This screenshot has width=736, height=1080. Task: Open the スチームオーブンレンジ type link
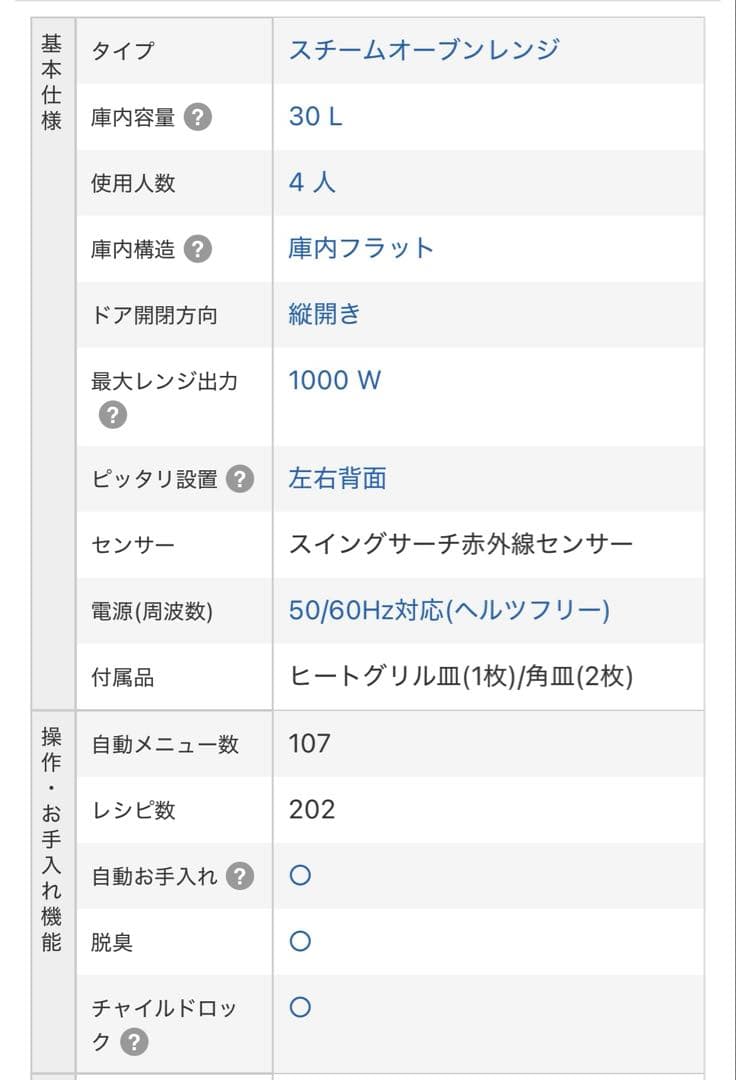pos(423,49)
